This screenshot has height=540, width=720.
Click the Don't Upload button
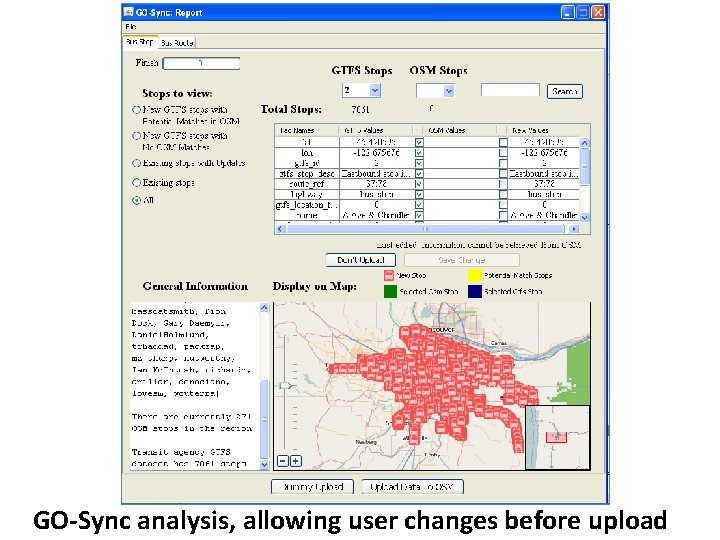pos(360,260)
